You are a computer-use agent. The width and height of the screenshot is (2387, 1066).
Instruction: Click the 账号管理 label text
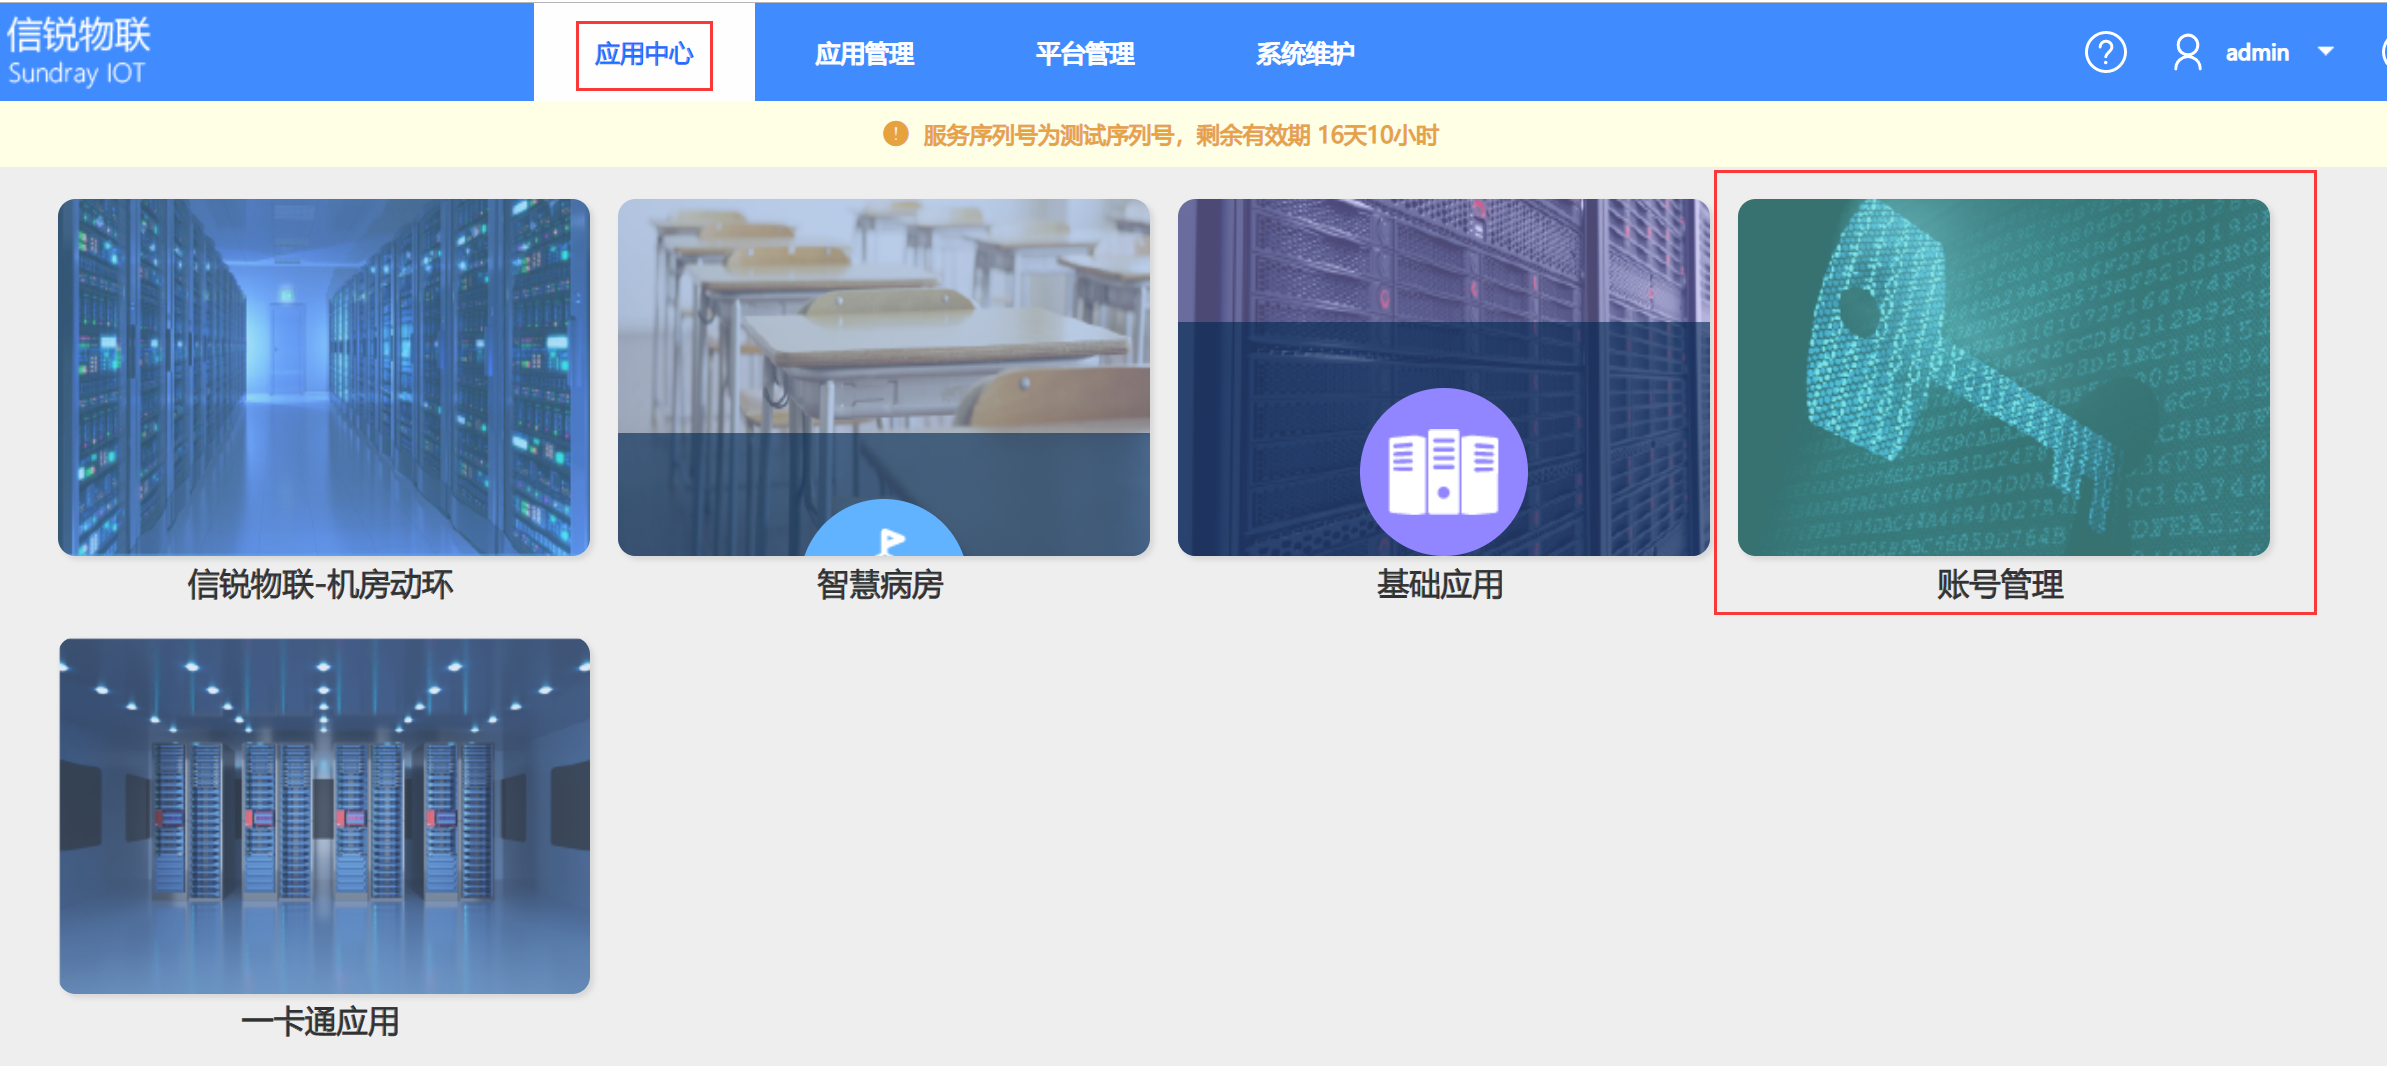(x=2000, y=584)
